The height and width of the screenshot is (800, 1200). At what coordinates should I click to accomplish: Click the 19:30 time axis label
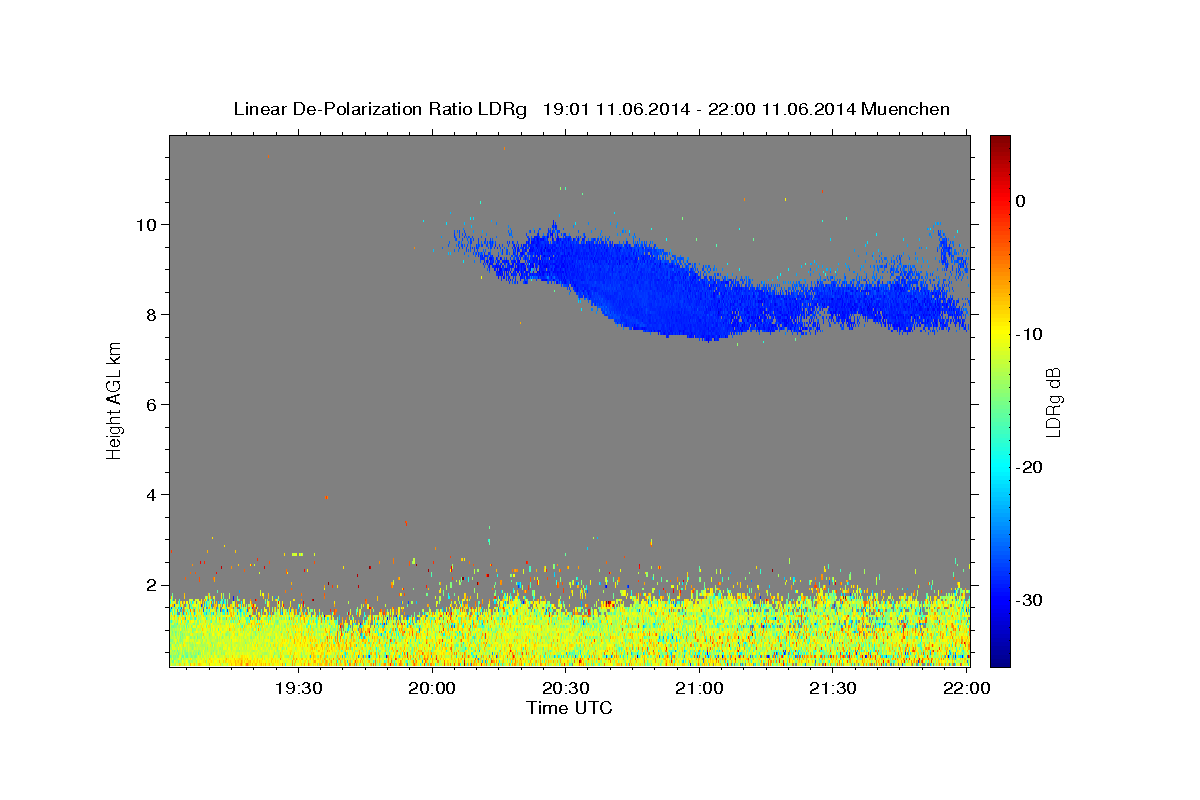[x=299, y=688]
